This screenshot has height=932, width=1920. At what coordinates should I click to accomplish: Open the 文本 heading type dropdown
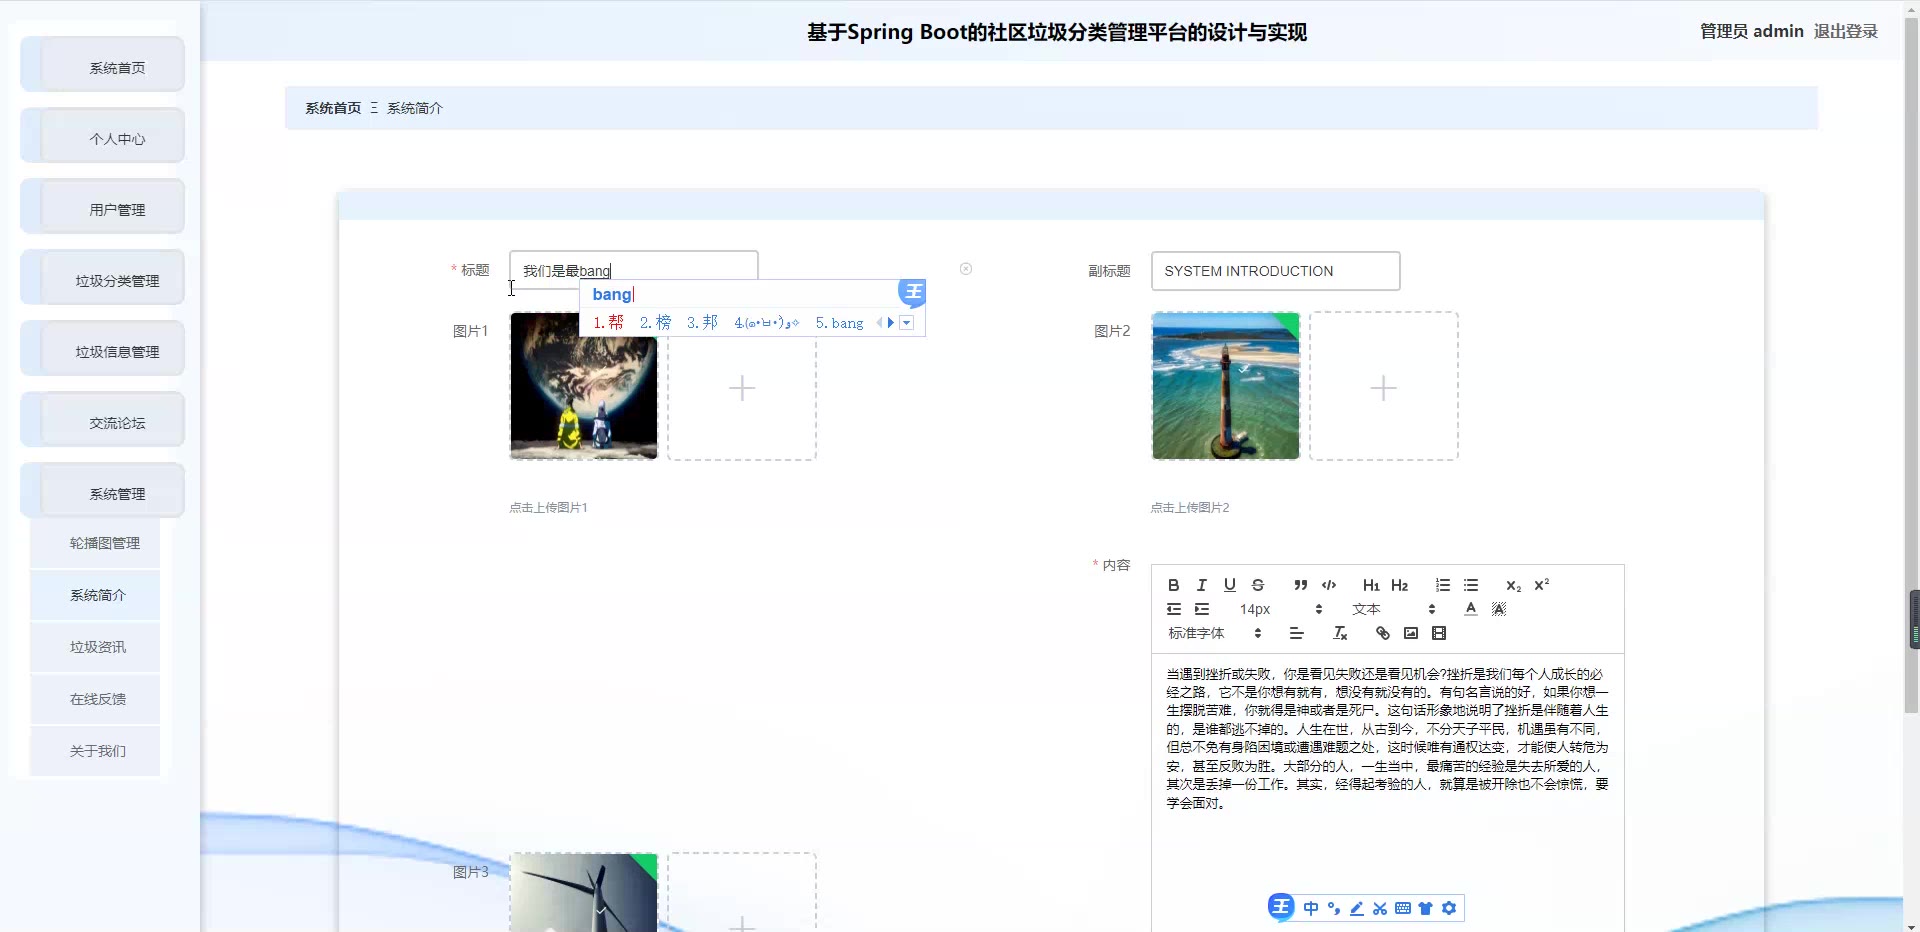1393,609
